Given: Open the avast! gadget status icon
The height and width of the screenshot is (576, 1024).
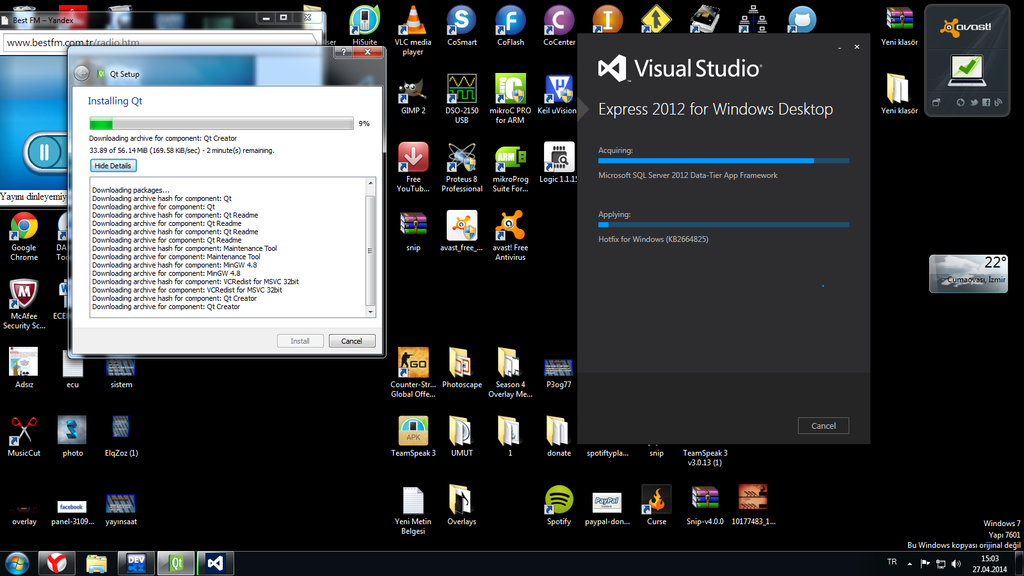Looking at the screenshot, I should point(967,71).
